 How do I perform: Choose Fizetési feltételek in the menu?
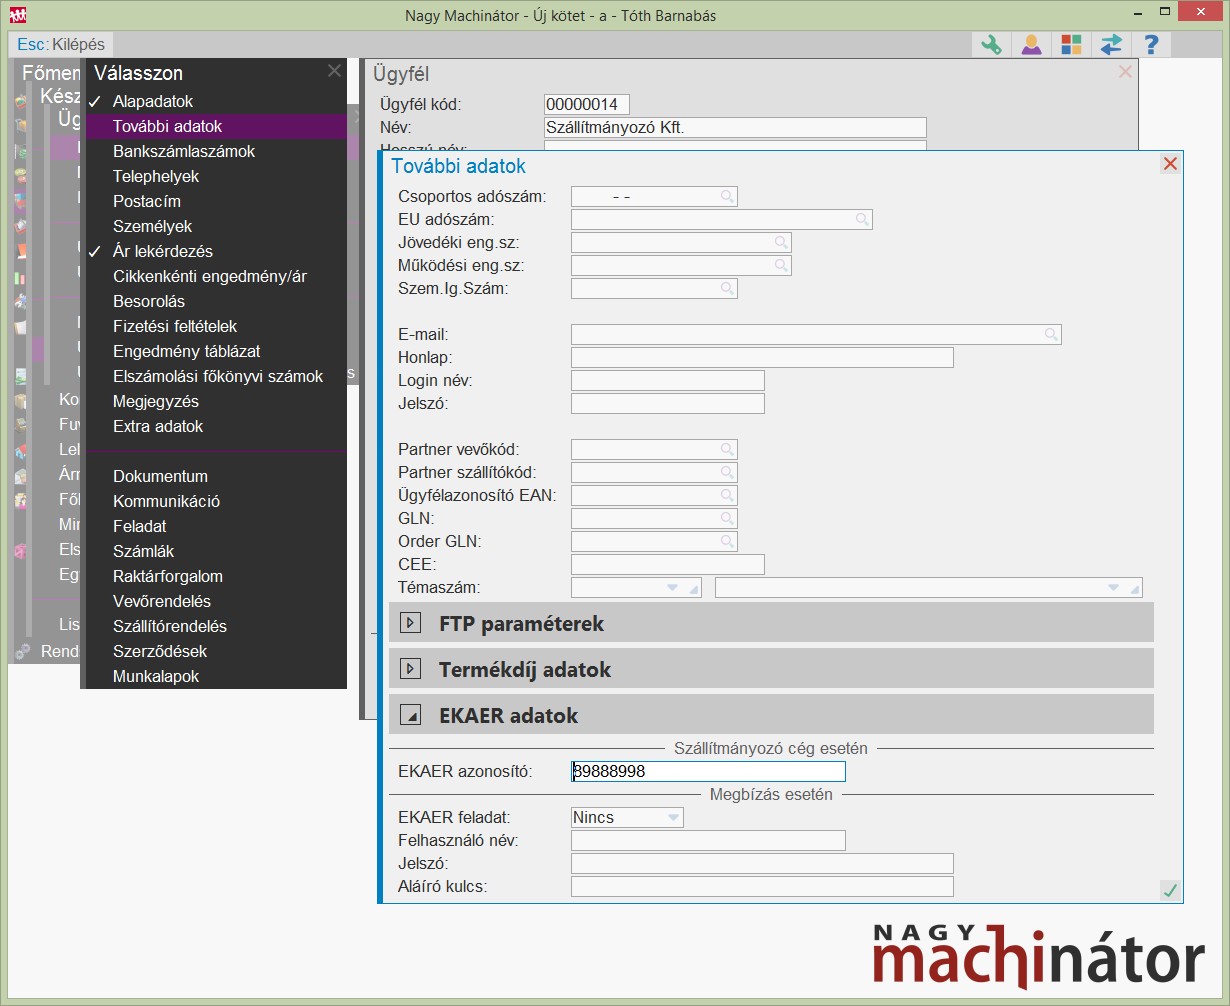coord(175,327)
